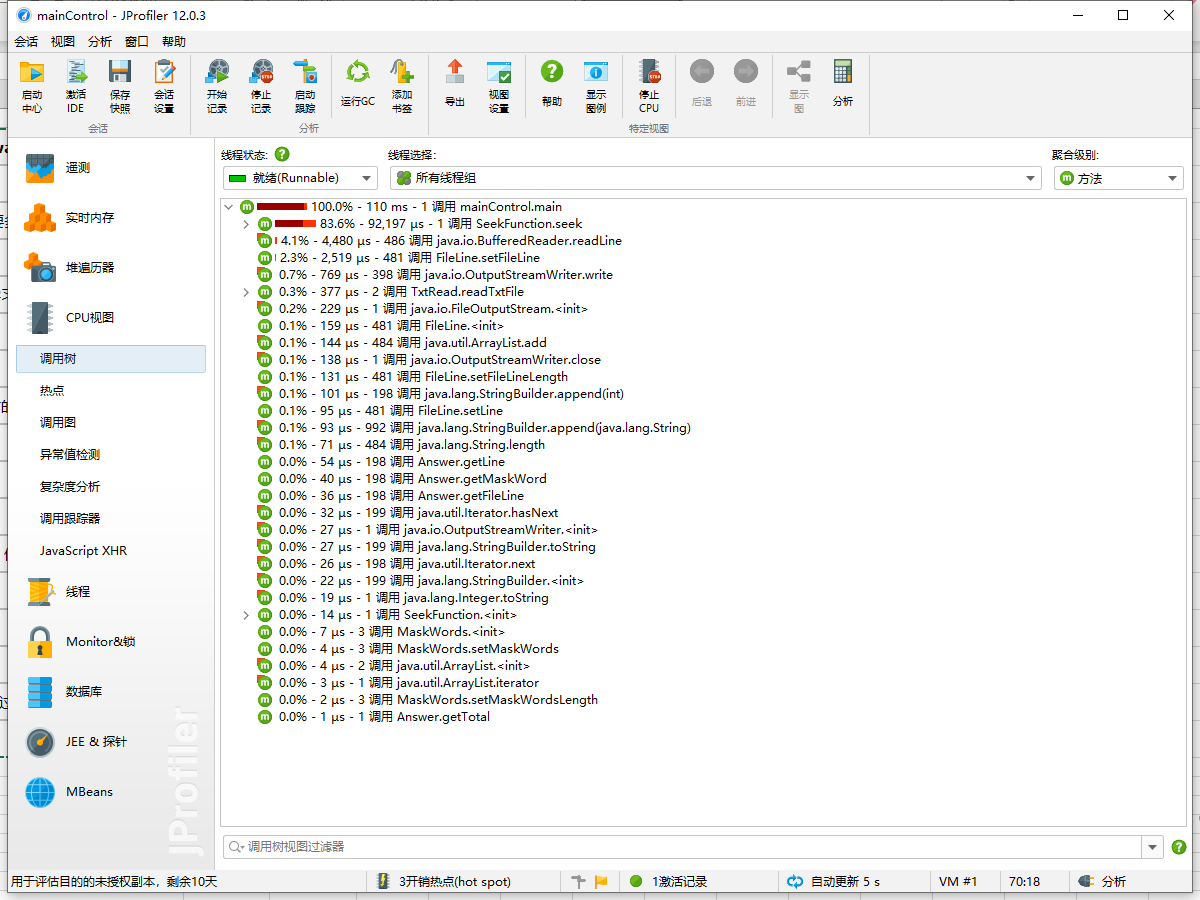Click the green help icon beside filter box
The height and width of the screenshot is (900, 1200).
1178,847
